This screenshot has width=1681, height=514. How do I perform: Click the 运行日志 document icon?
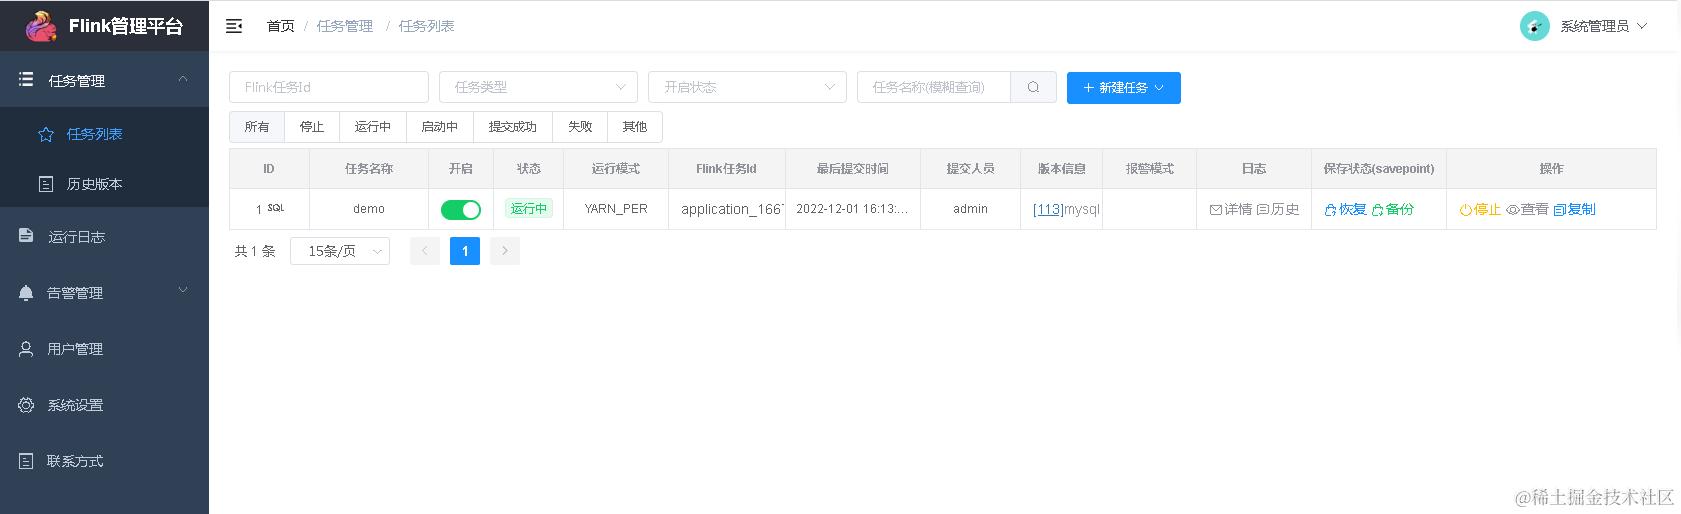click(x=26, y=236)
